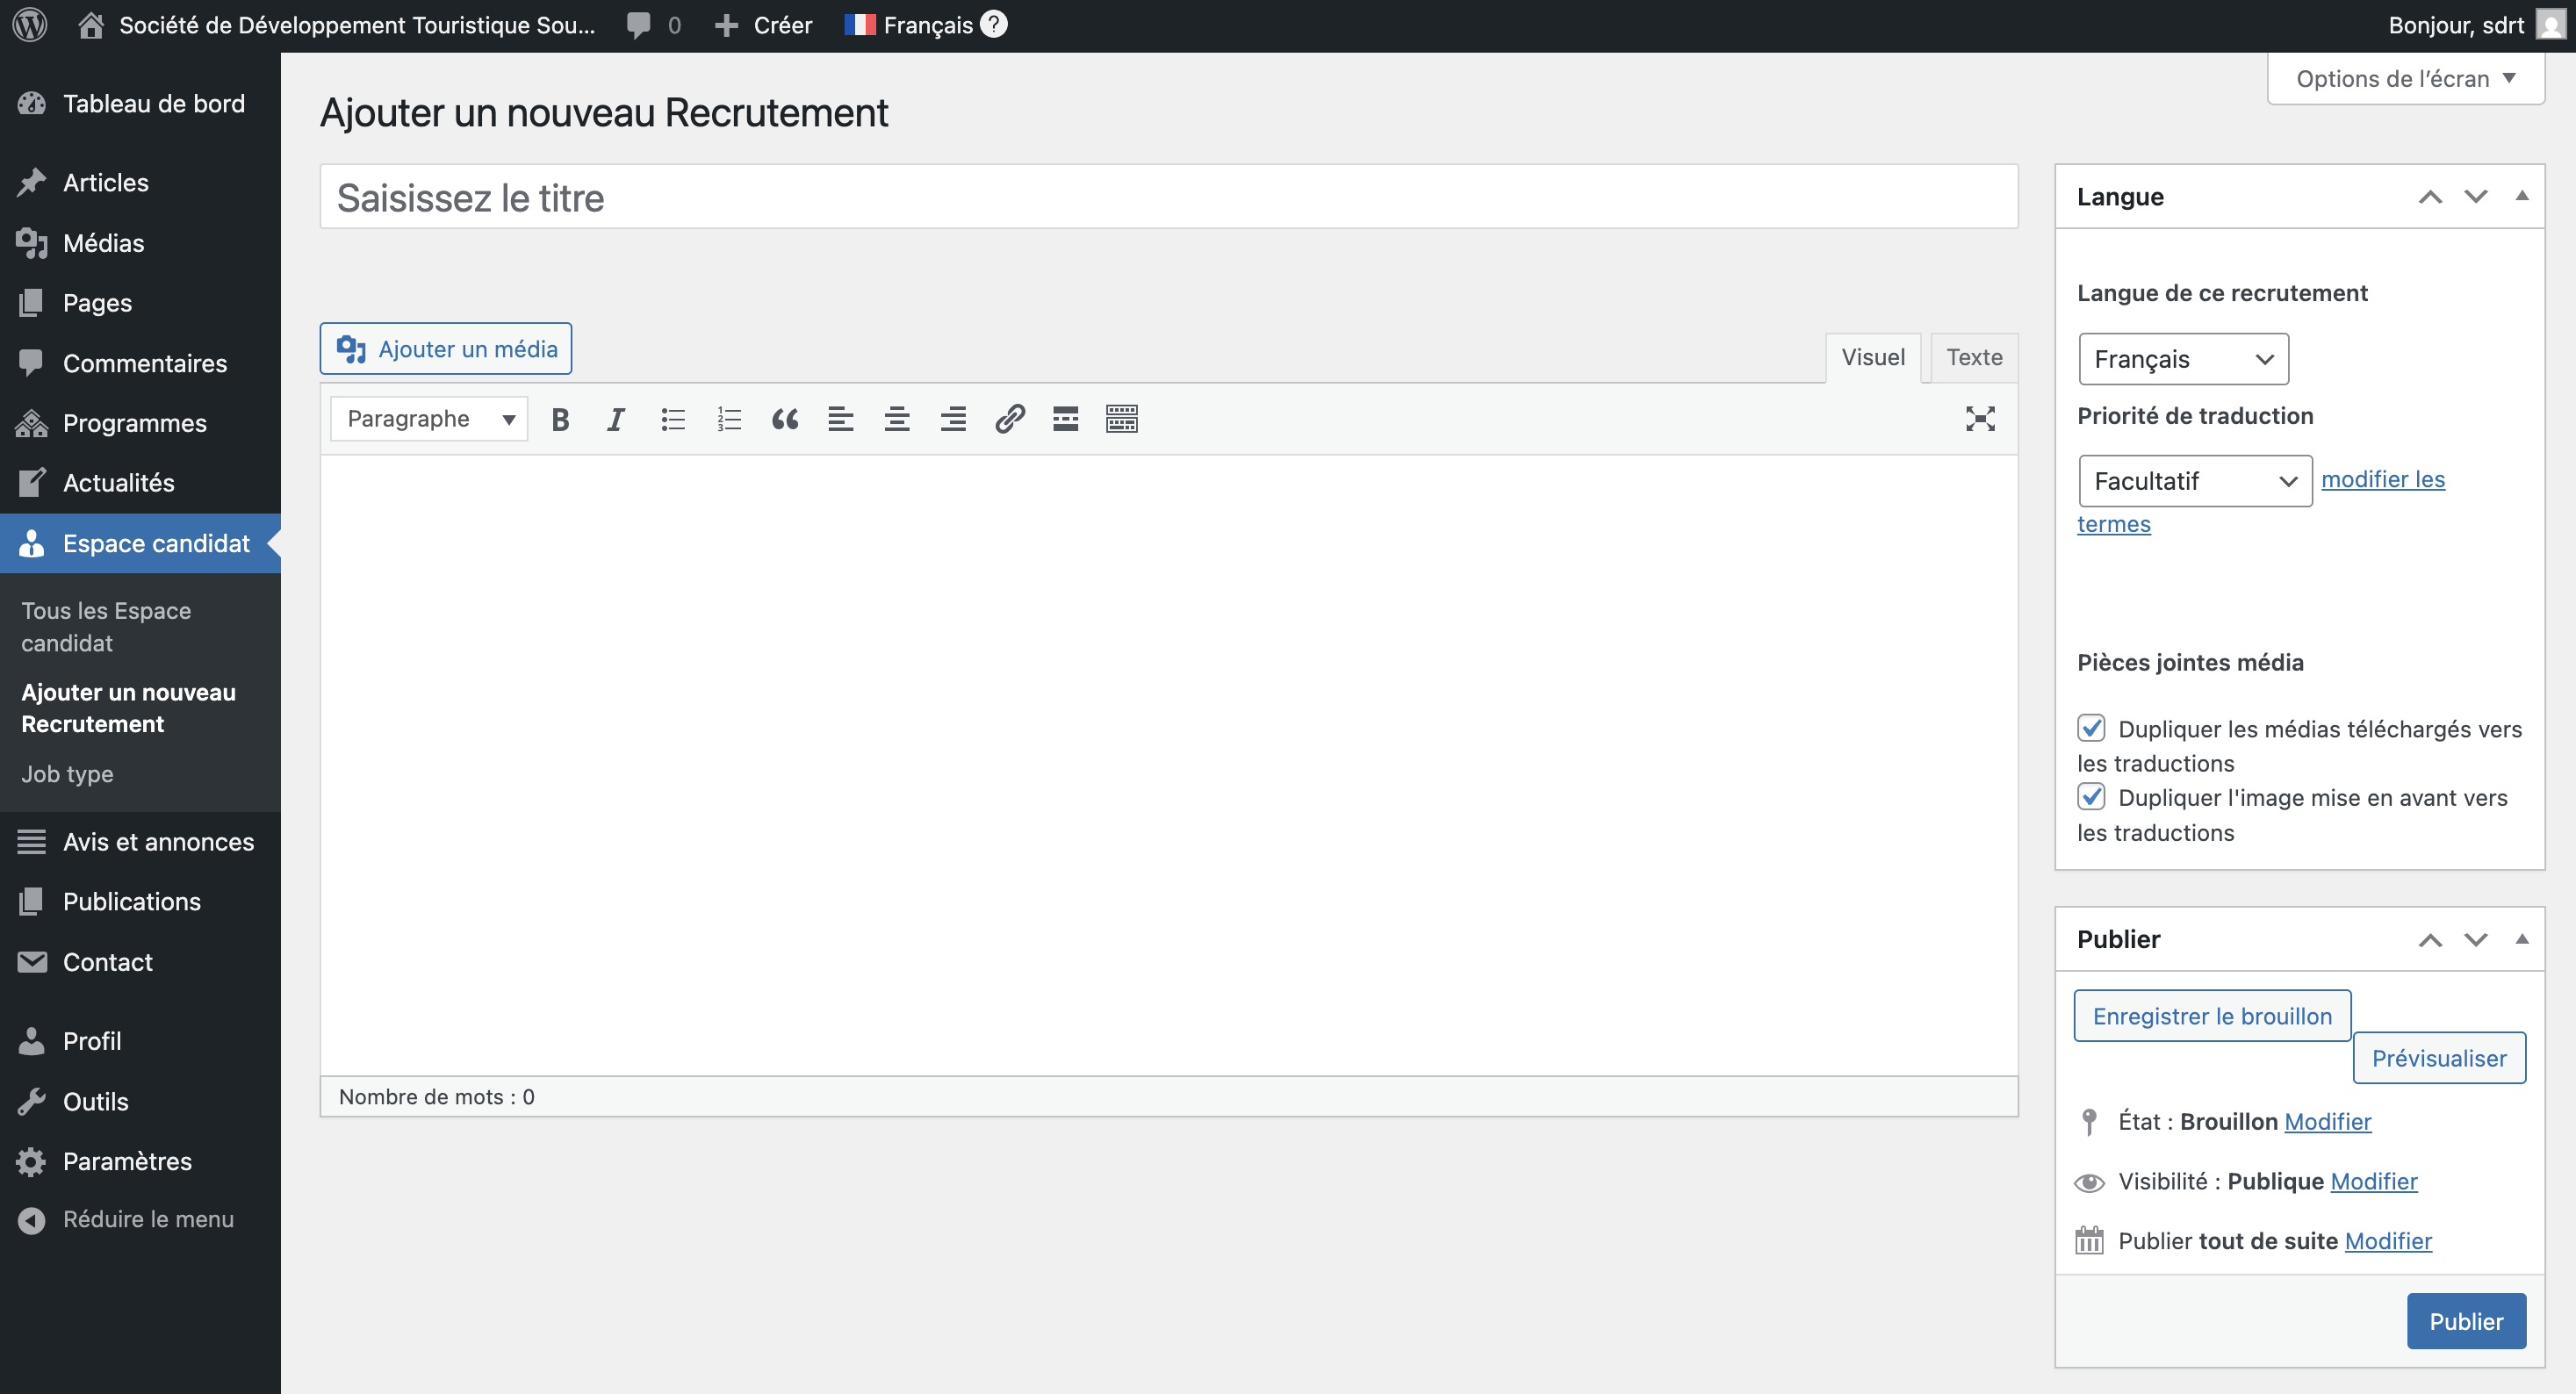This screenshot has width=2576, height=1394.
Task: Collapse the Langue panel with triangle toggle
Action: click(2522, 196)
